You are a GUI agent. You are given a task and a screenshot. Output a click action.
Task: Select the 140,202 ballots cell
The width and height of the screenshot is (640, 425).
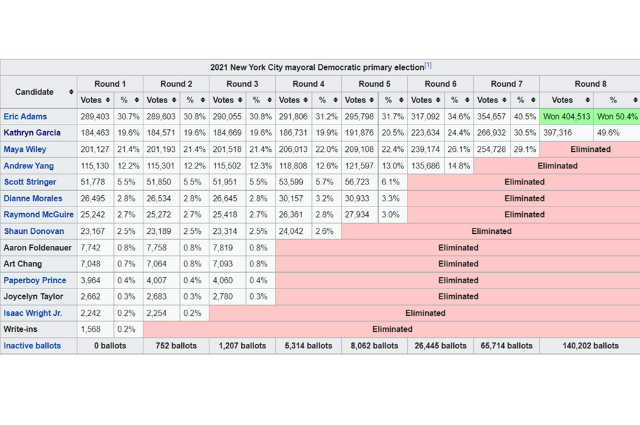point(590,346)
